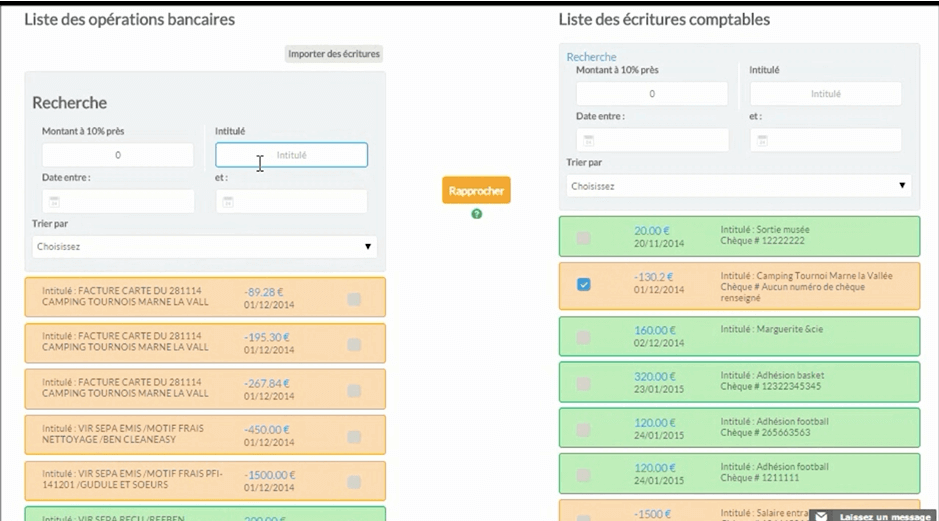The image size is (939, 521).
Task: Click 'Chèque # 12222222' text
Action: click(762, 241)
